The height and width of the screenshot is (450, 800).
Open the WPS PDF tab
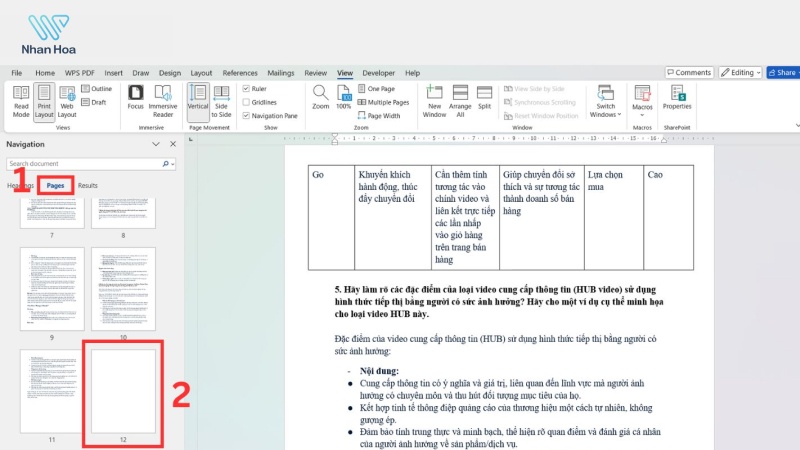(80, 73)
